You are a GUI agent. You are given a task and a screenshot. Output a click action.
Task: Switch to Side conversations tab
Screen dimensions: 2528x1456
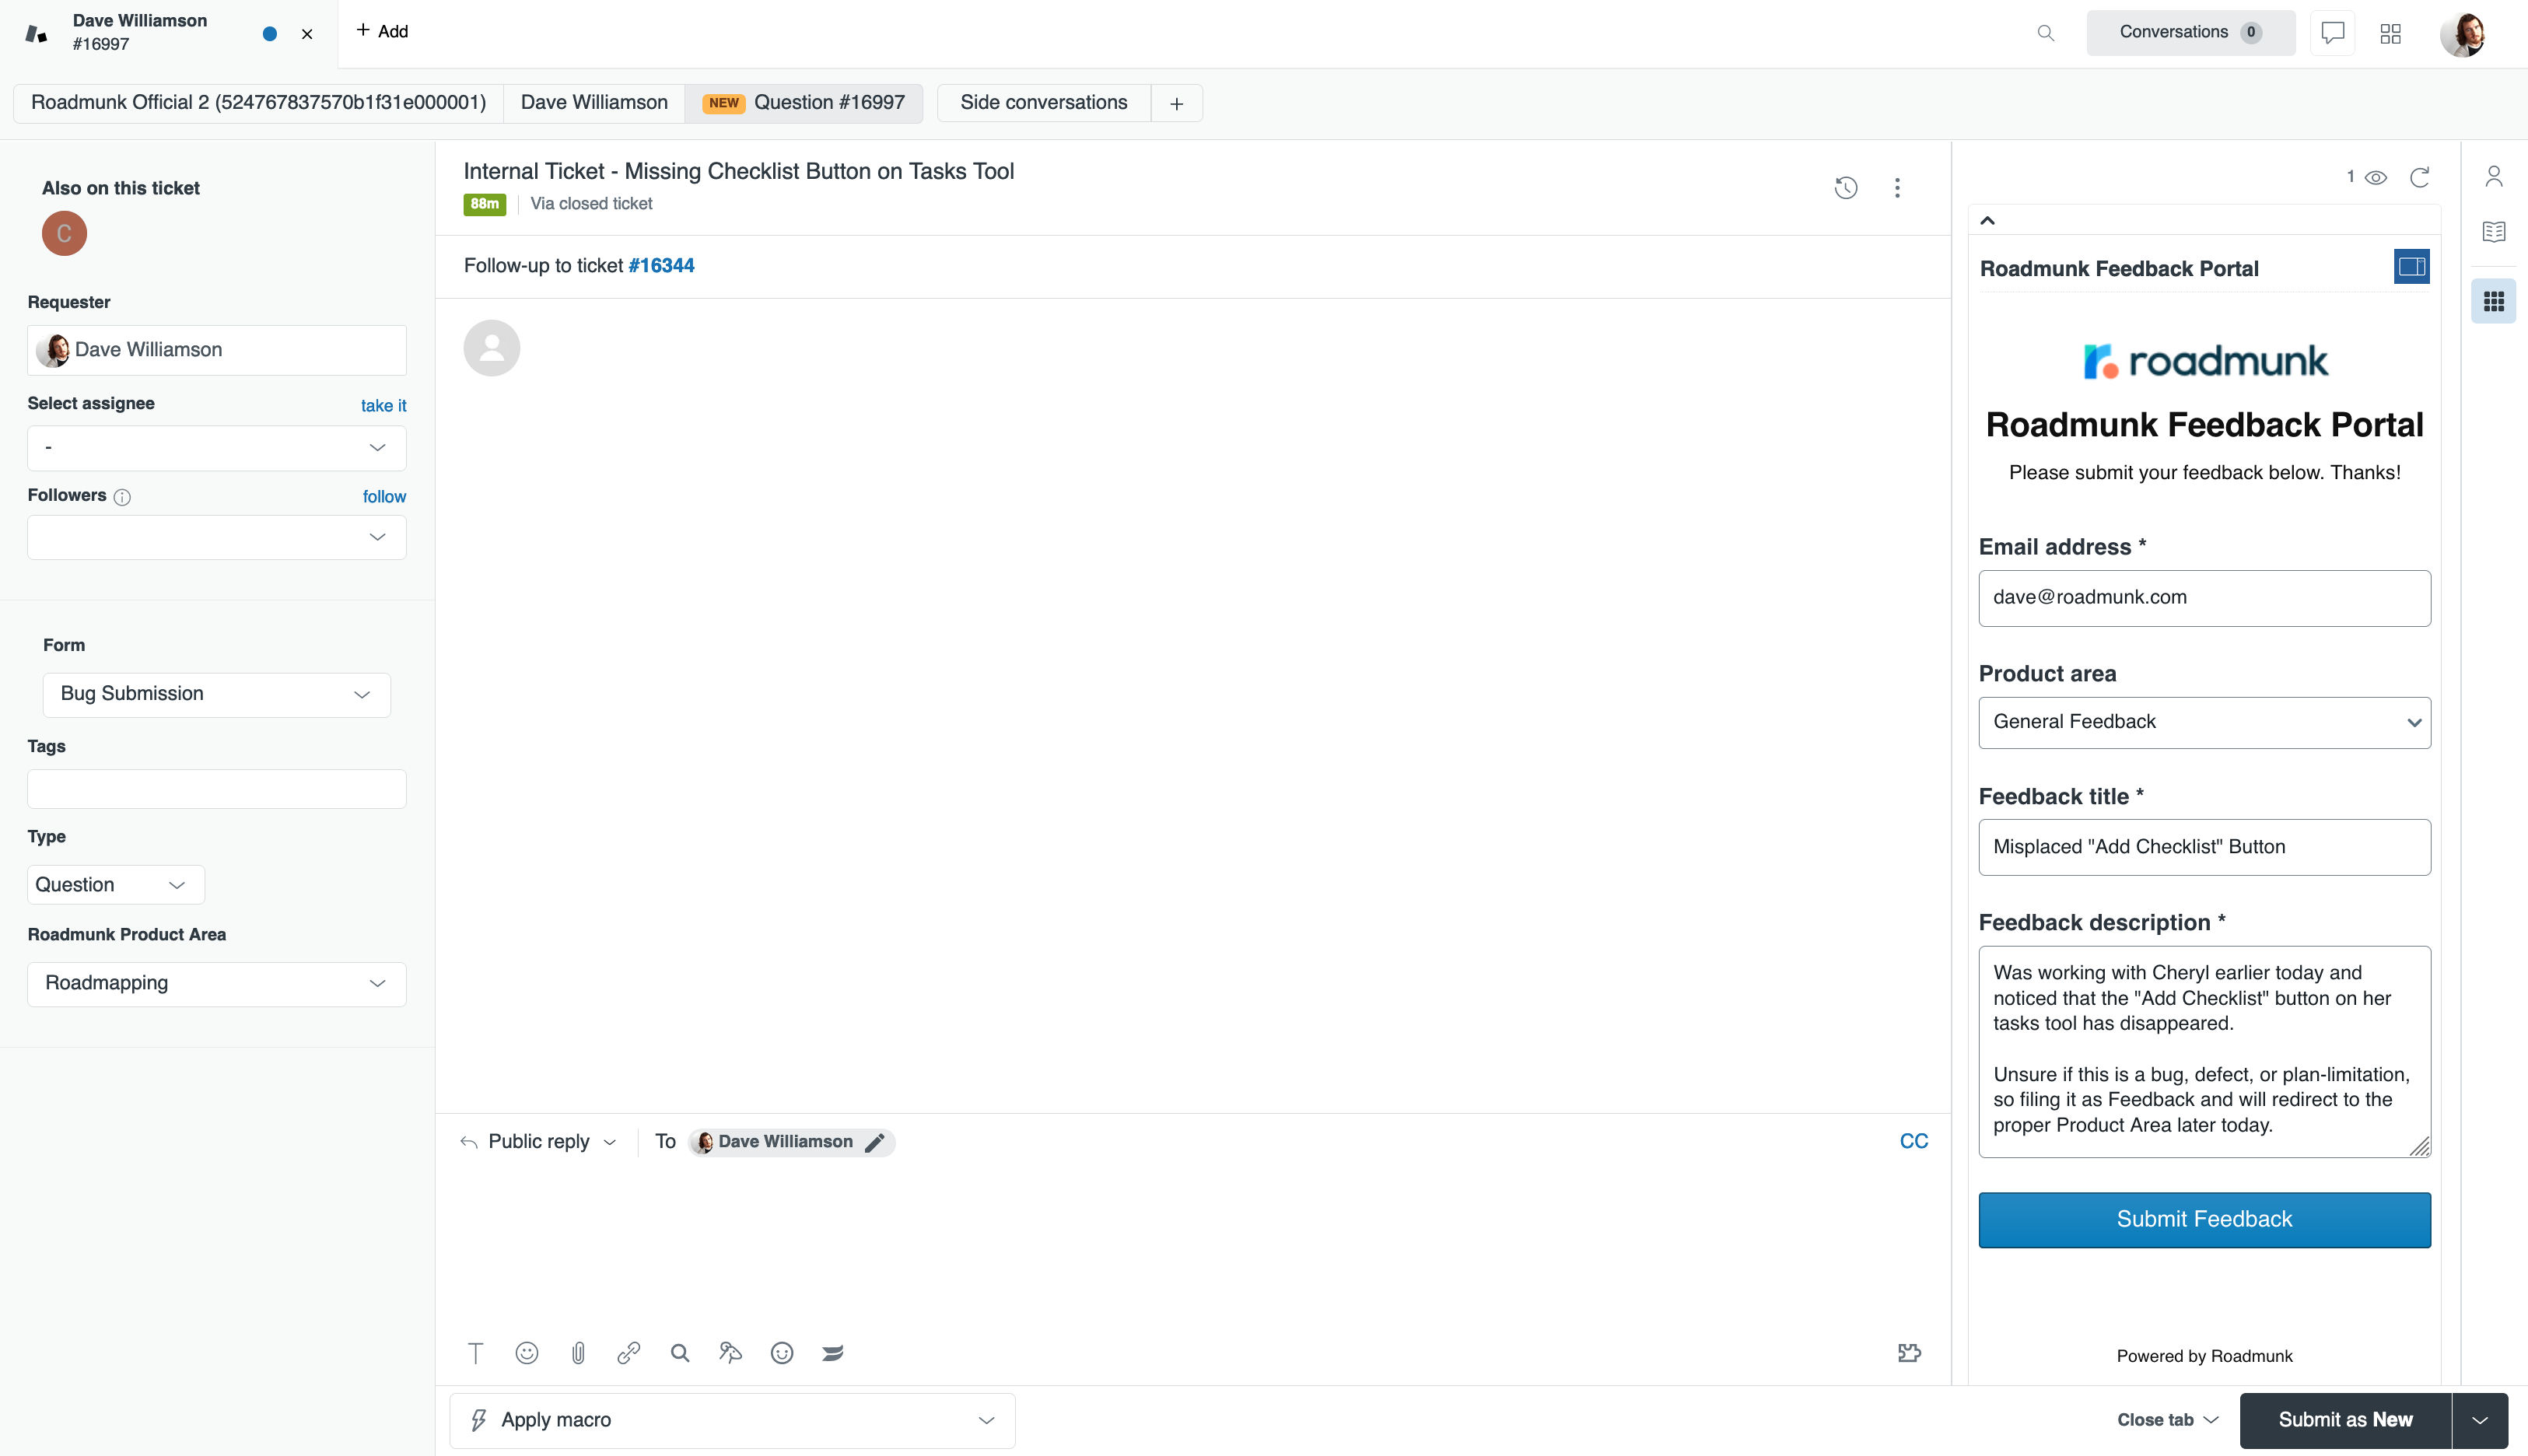[x=1043, y=103]
